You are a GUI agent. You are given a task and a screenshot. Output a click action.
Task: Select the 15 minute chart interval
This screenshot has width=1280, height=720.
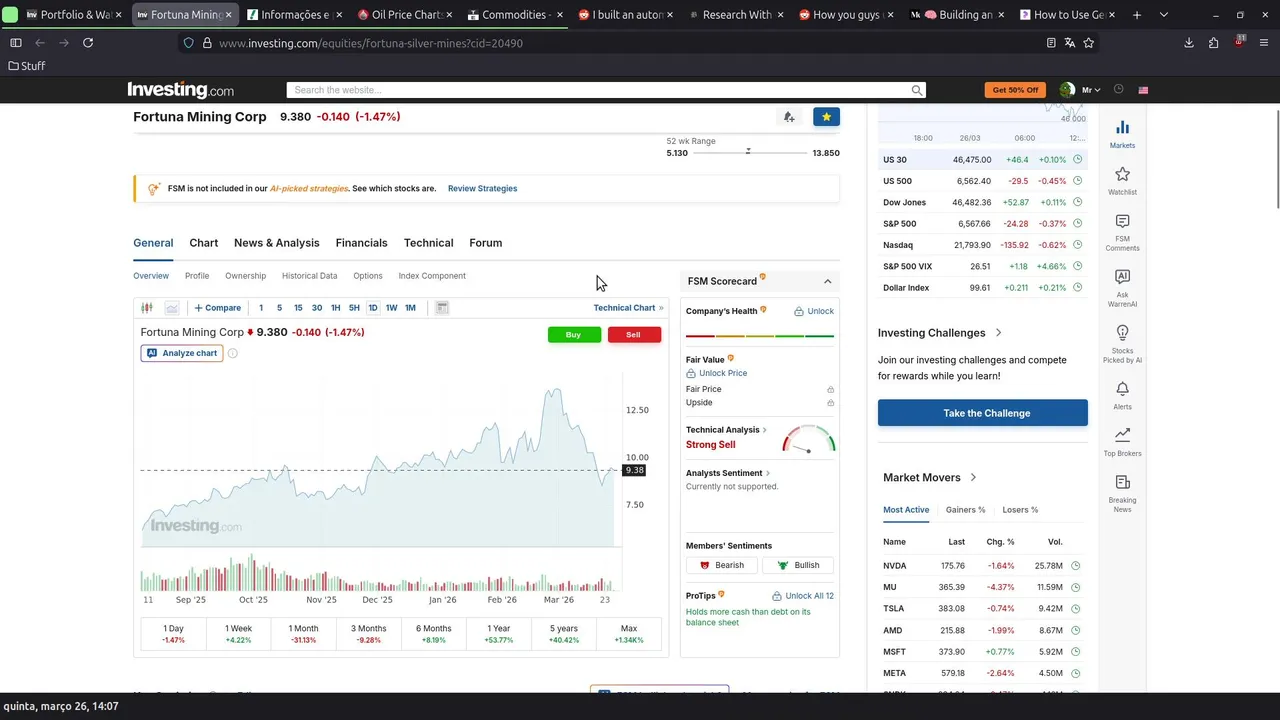pyautogui.click(x=298, y=308)
